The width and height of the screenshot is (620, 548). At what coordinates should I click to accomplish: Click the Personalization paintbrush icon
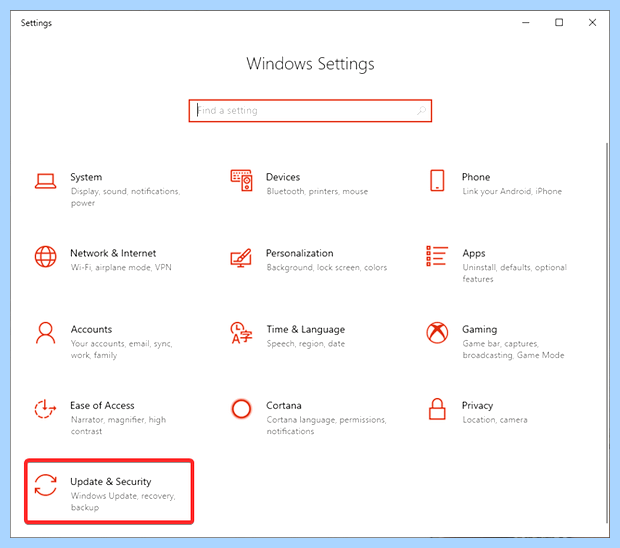click(241, 257)
